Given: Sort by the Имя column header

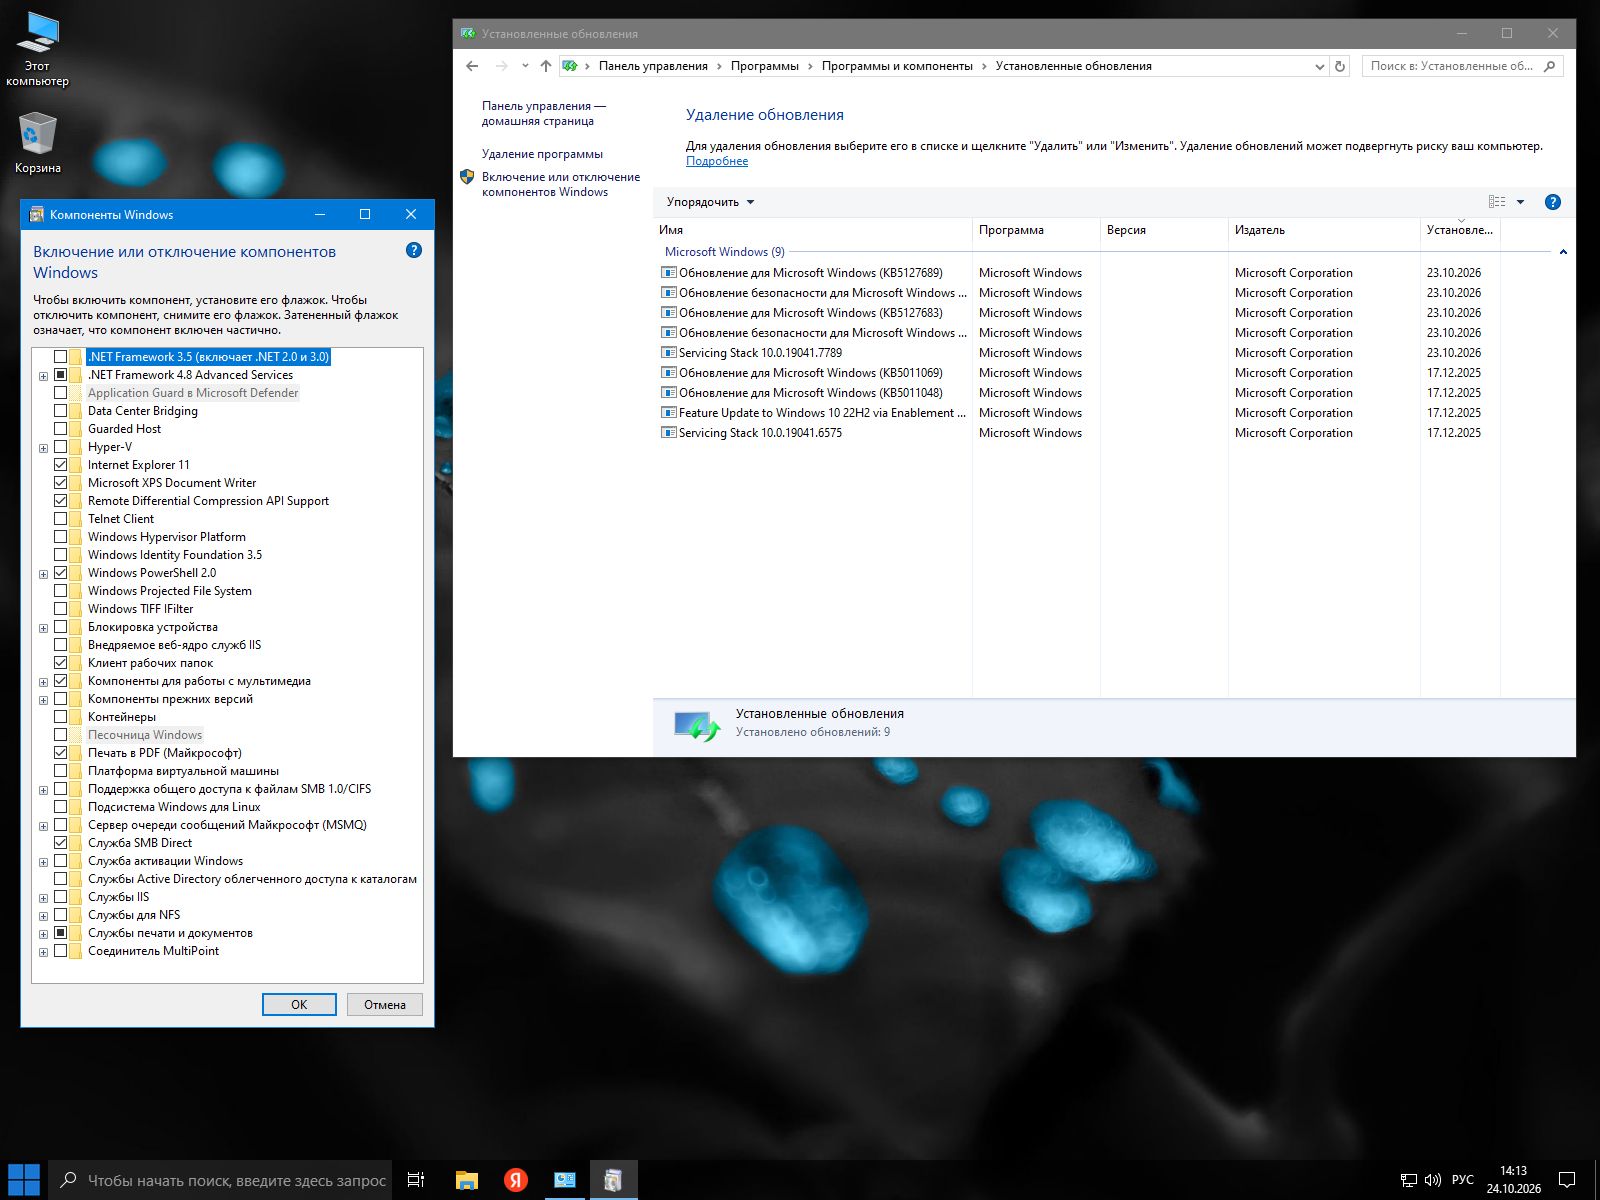Looking at the screenshot, I should click(x=813, y=230).
